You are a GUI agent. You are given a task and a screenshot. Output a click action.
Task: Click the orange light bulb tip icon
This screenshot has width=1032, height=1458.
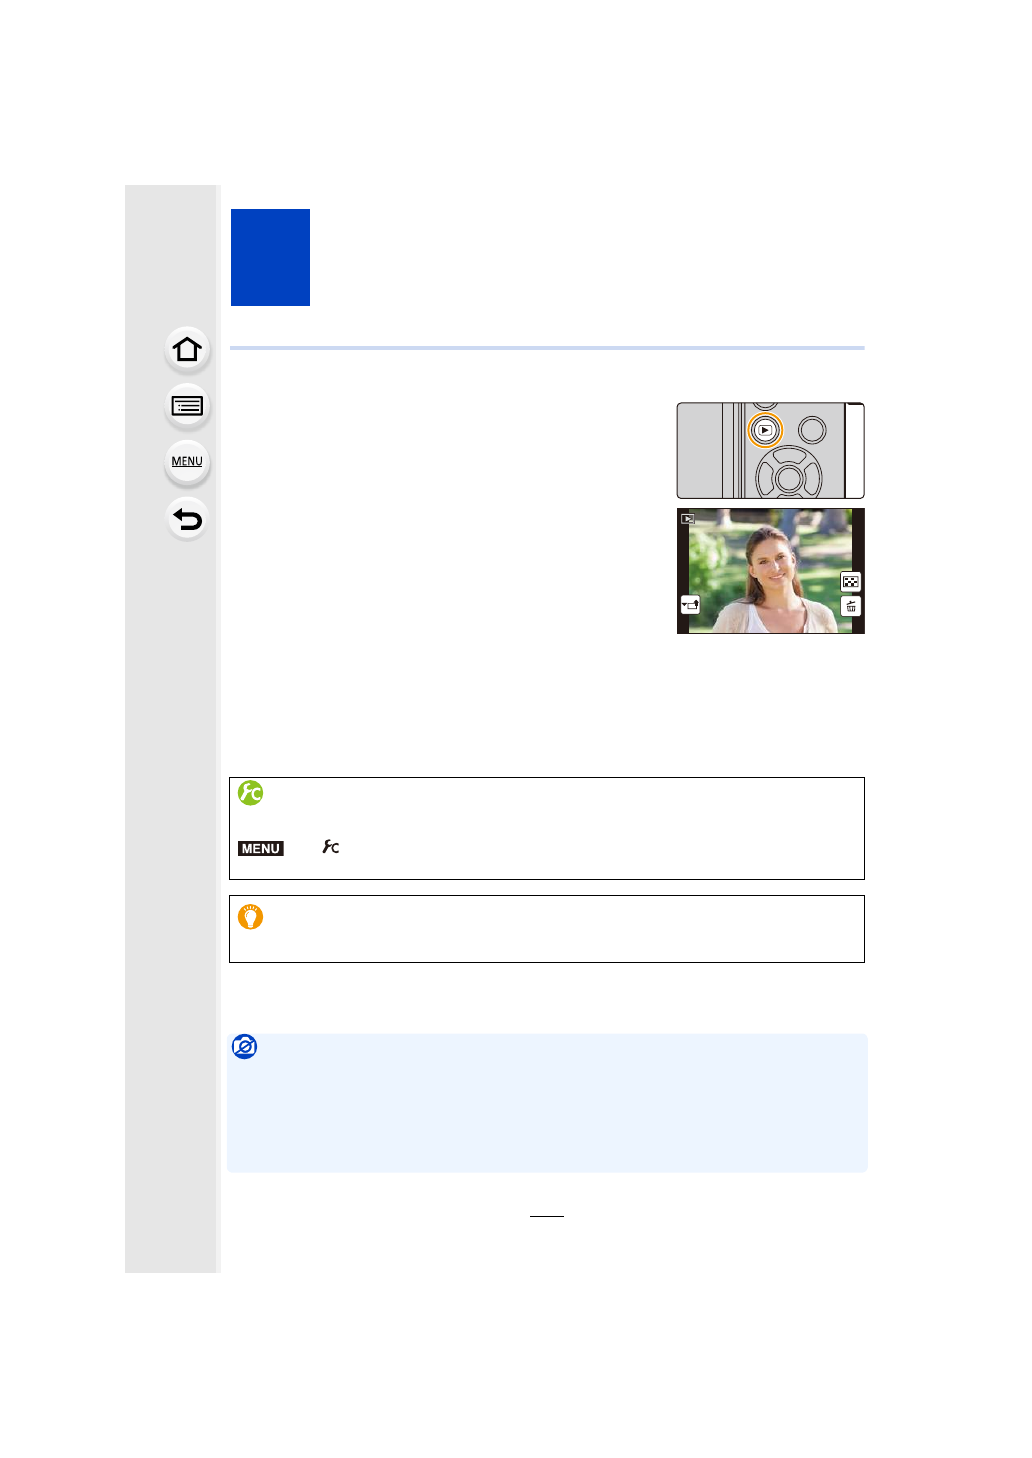pyautogui.click(x=250, y=916)
